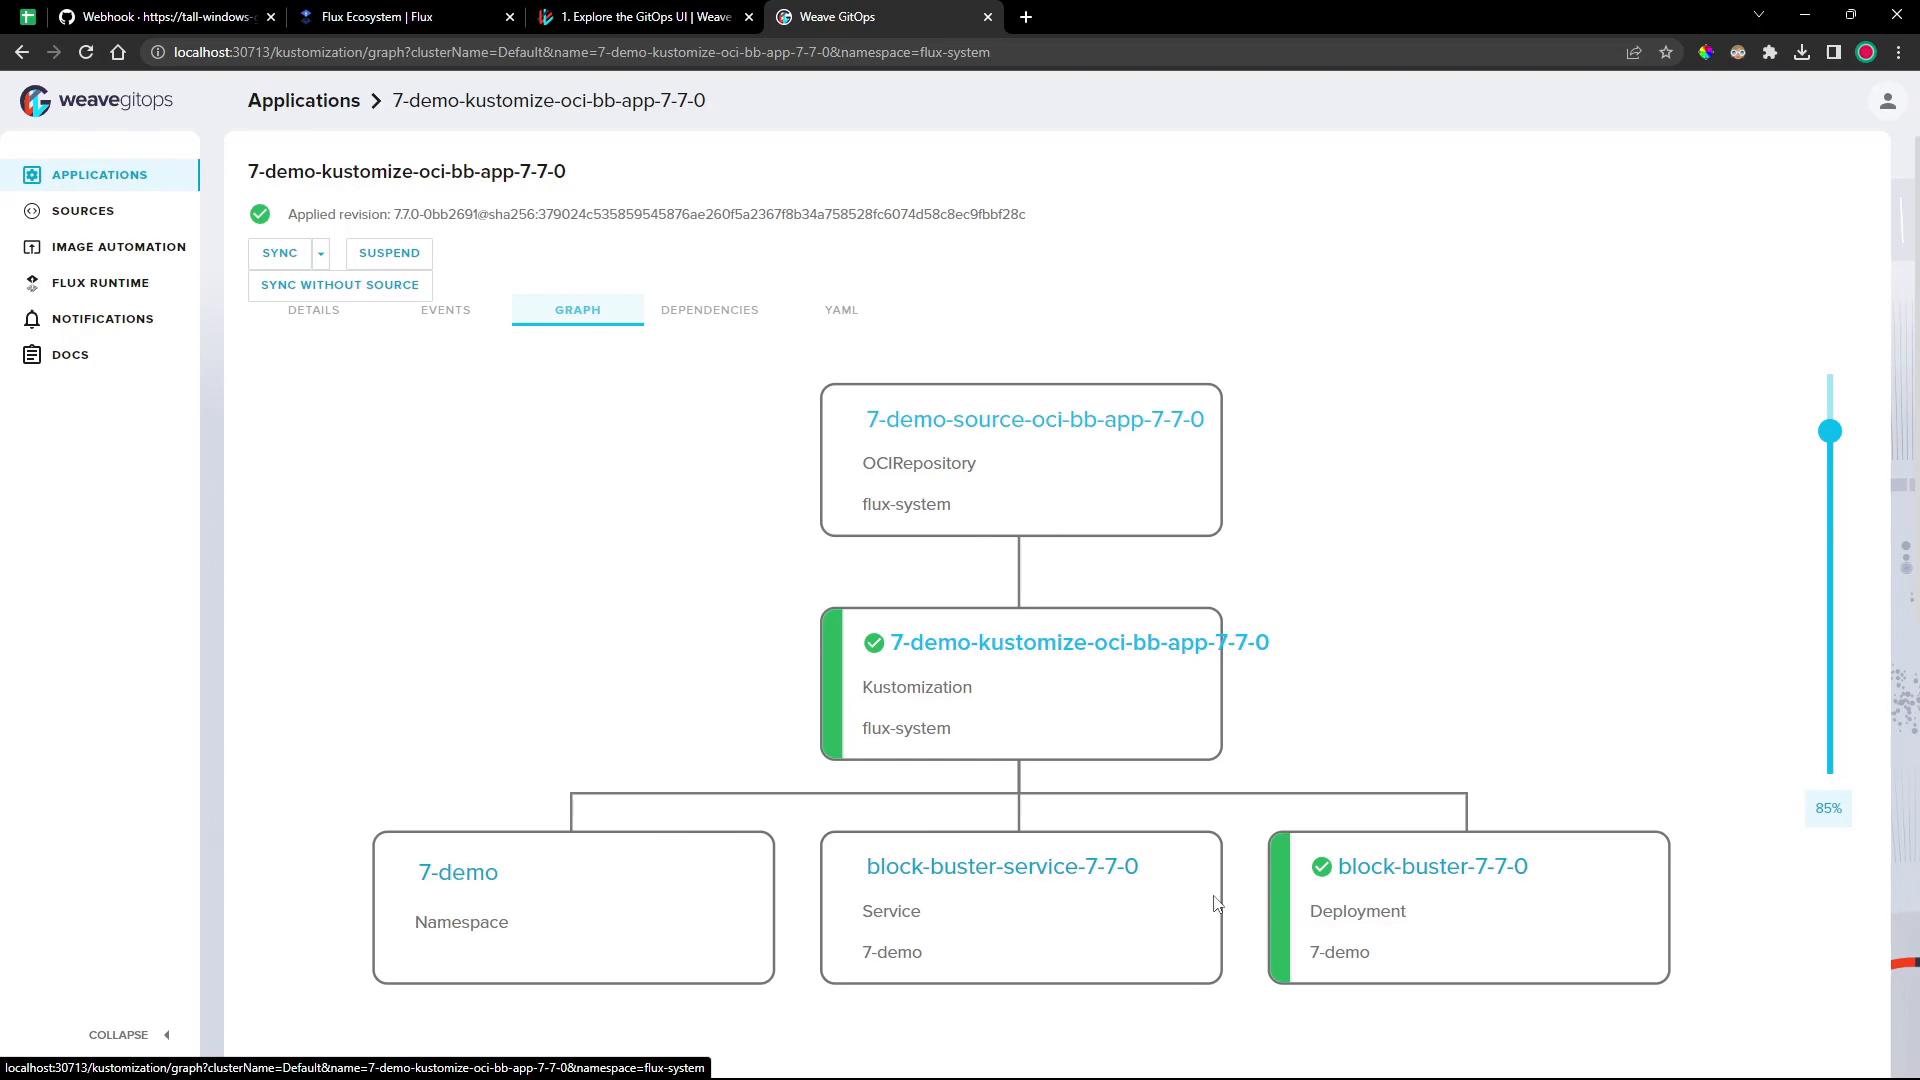Click the Weave GitOps logo
Screen dimensions: 1920x1080
(96, 100)
